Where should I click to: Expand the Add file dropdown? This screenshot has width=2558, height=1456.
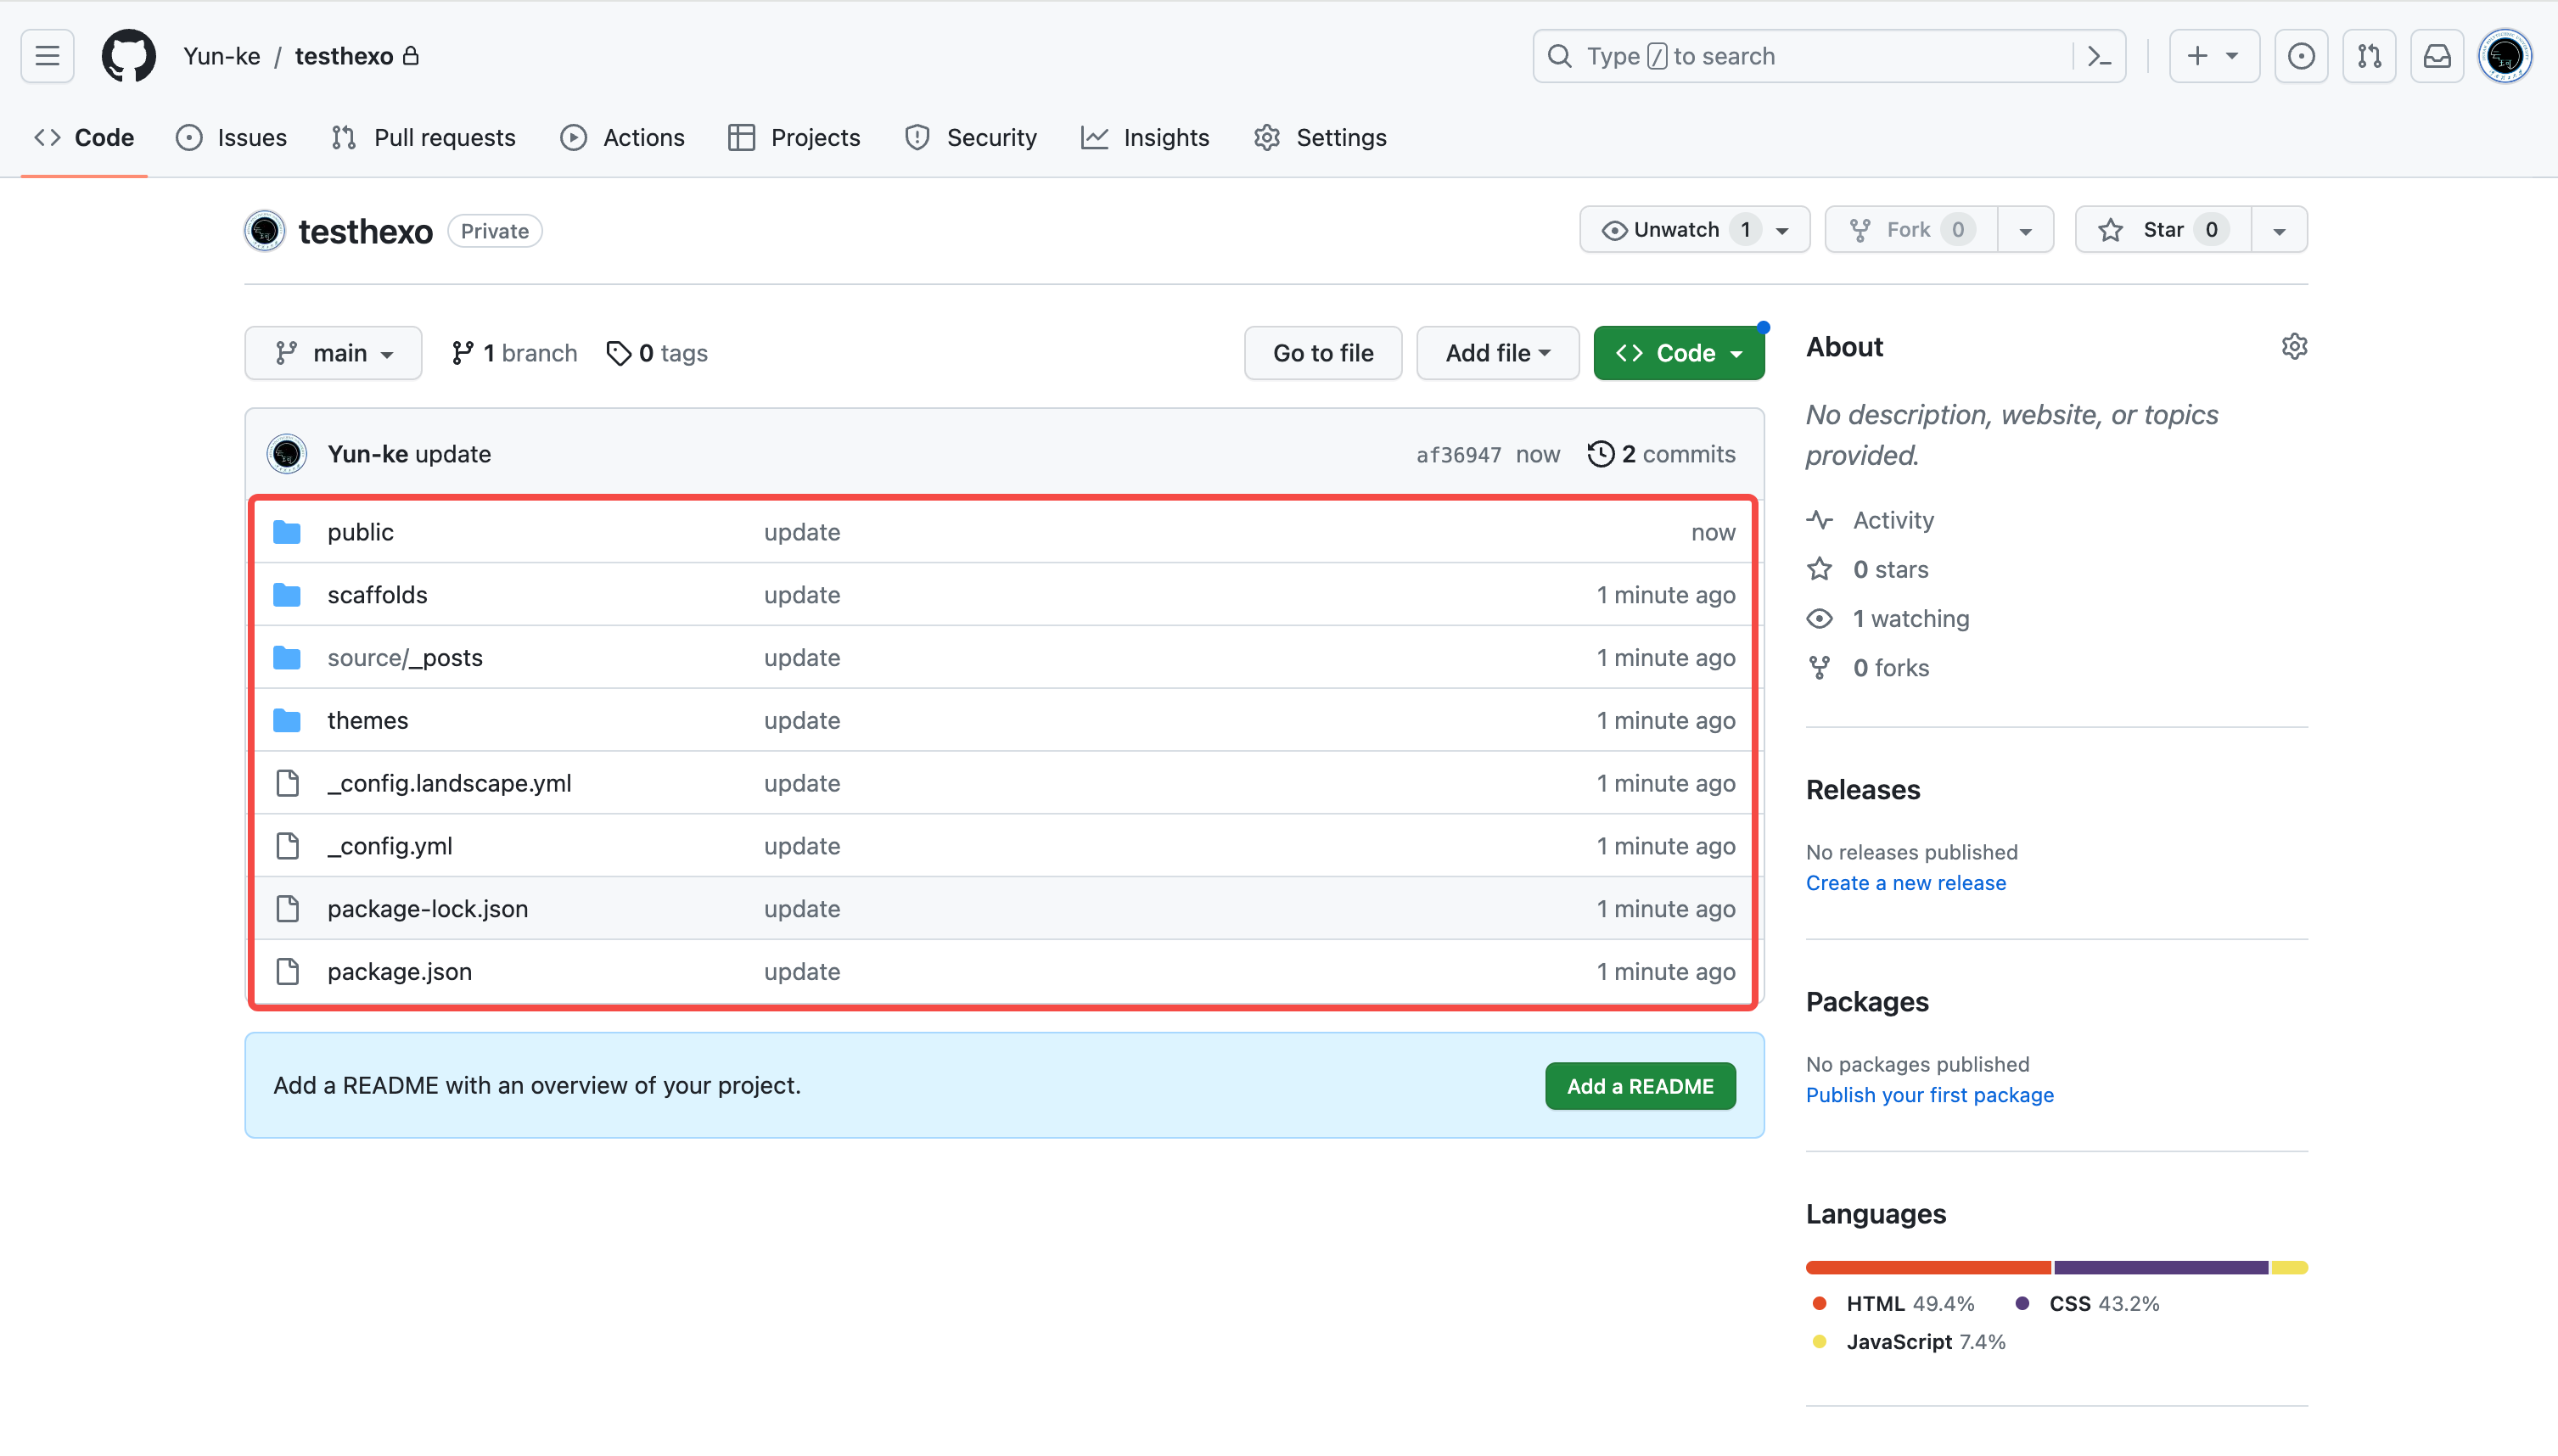(x=1497, y=353)
